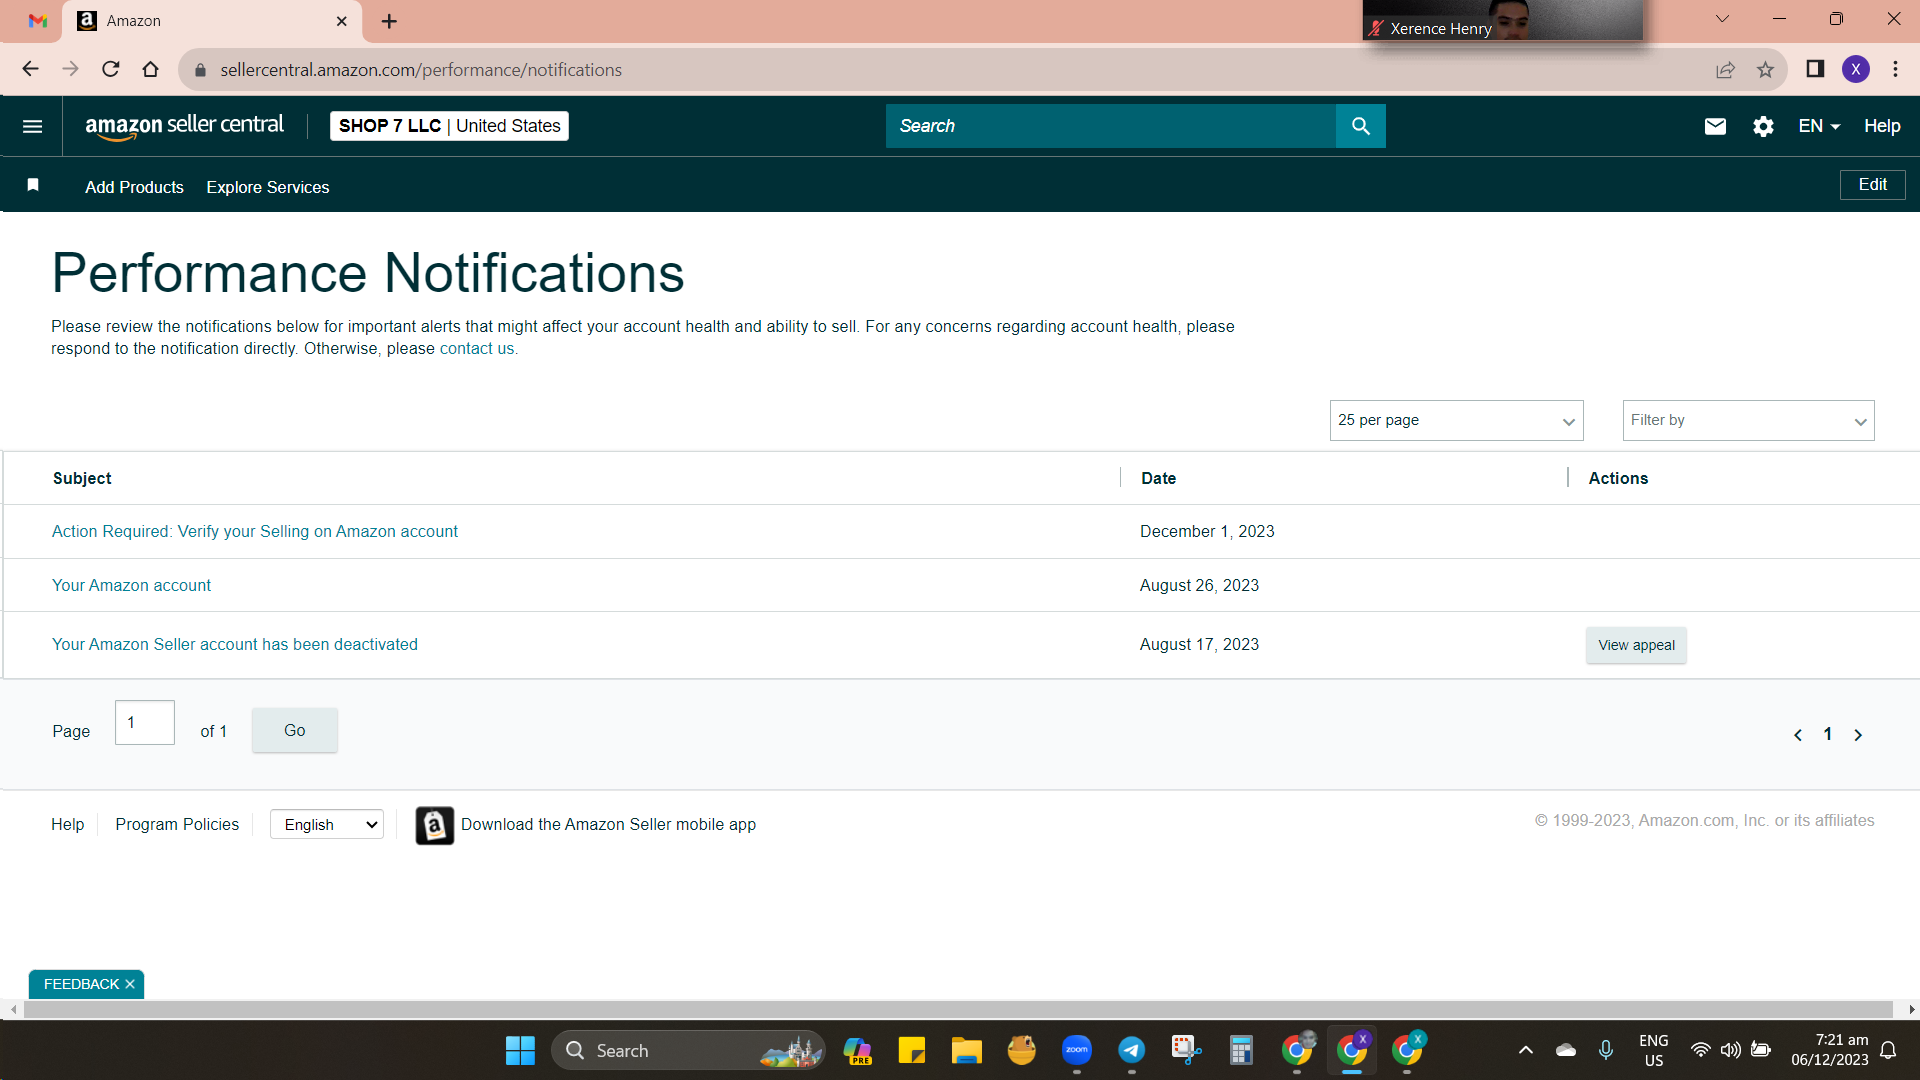The width and height of the screenshot is (1920, 1080).
Task: Open the Seller Central hamburger menu
Action: [x=32, y=126]
